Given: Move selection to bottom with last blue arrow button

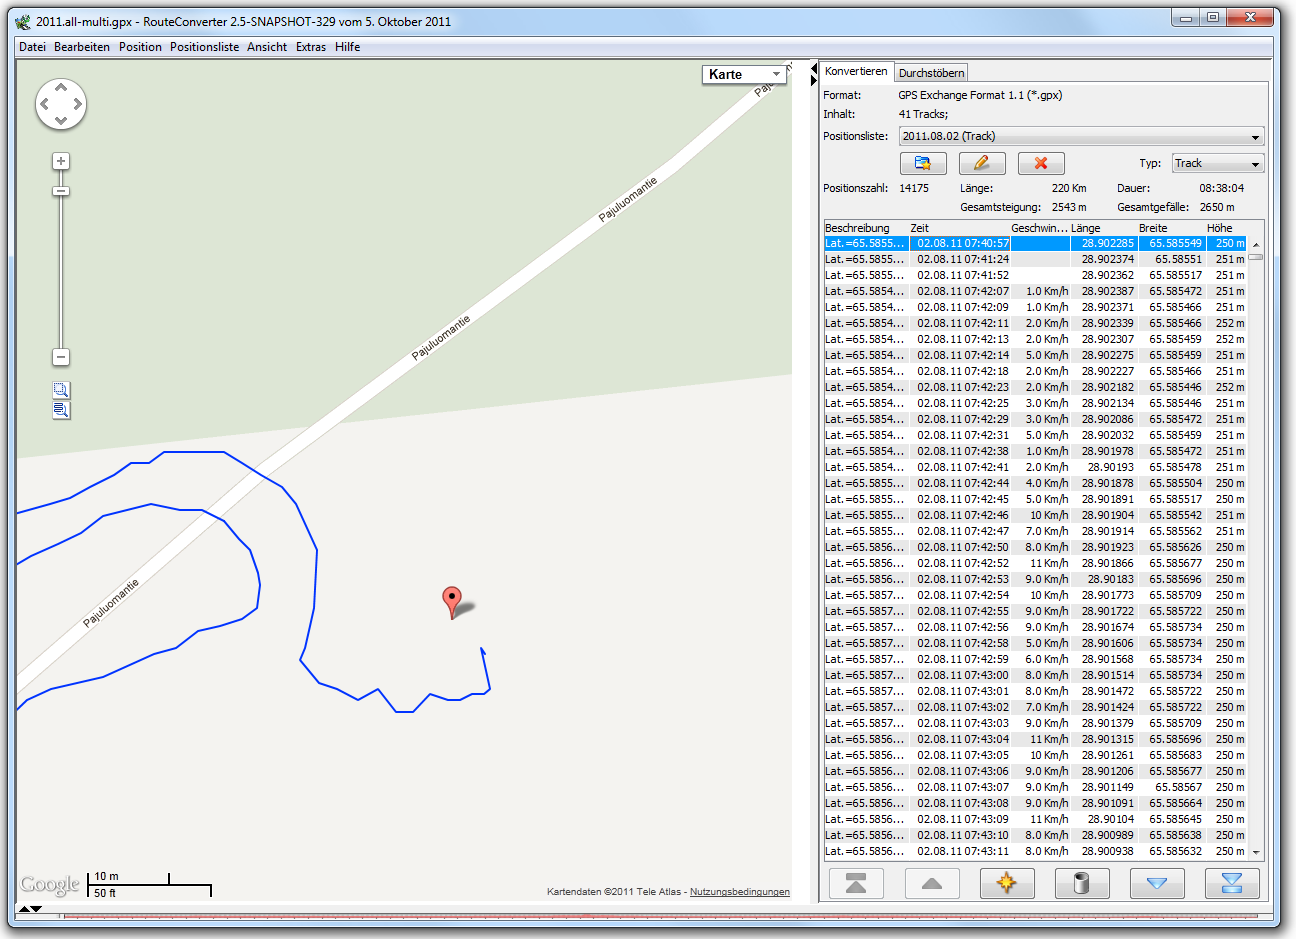Looking at the screenshot, I should point(1231,883).
